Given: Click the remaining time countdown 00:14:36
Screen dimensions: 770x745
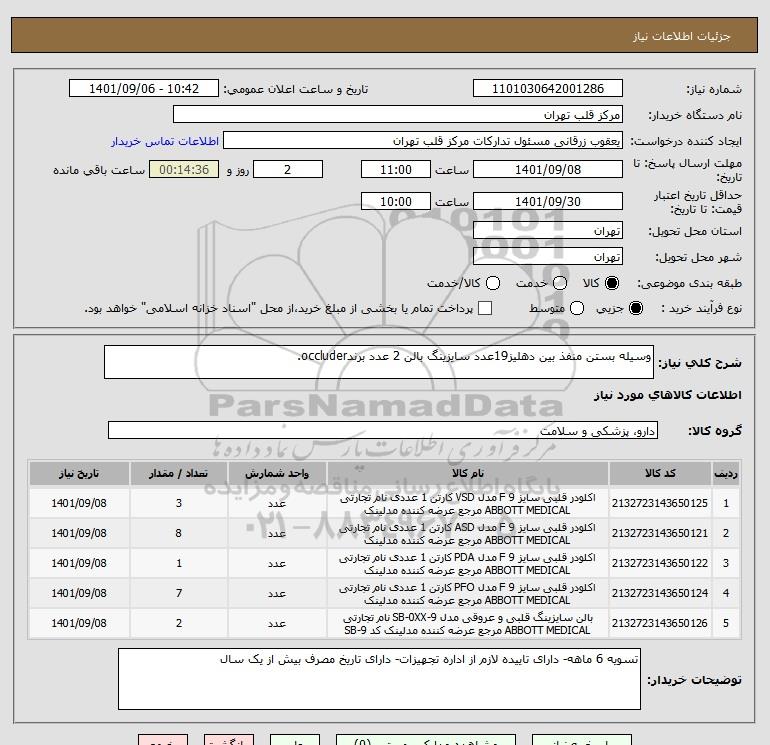Looking at the screenshot, I should 184,169.
